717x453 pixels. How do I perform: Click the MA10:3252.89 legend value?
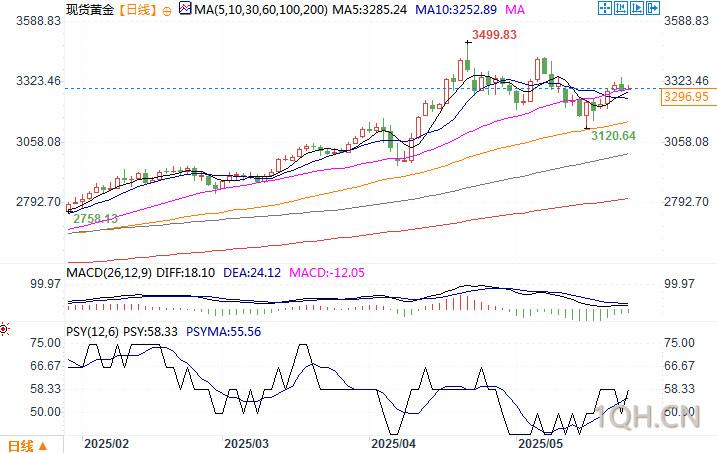click(456, 10)
